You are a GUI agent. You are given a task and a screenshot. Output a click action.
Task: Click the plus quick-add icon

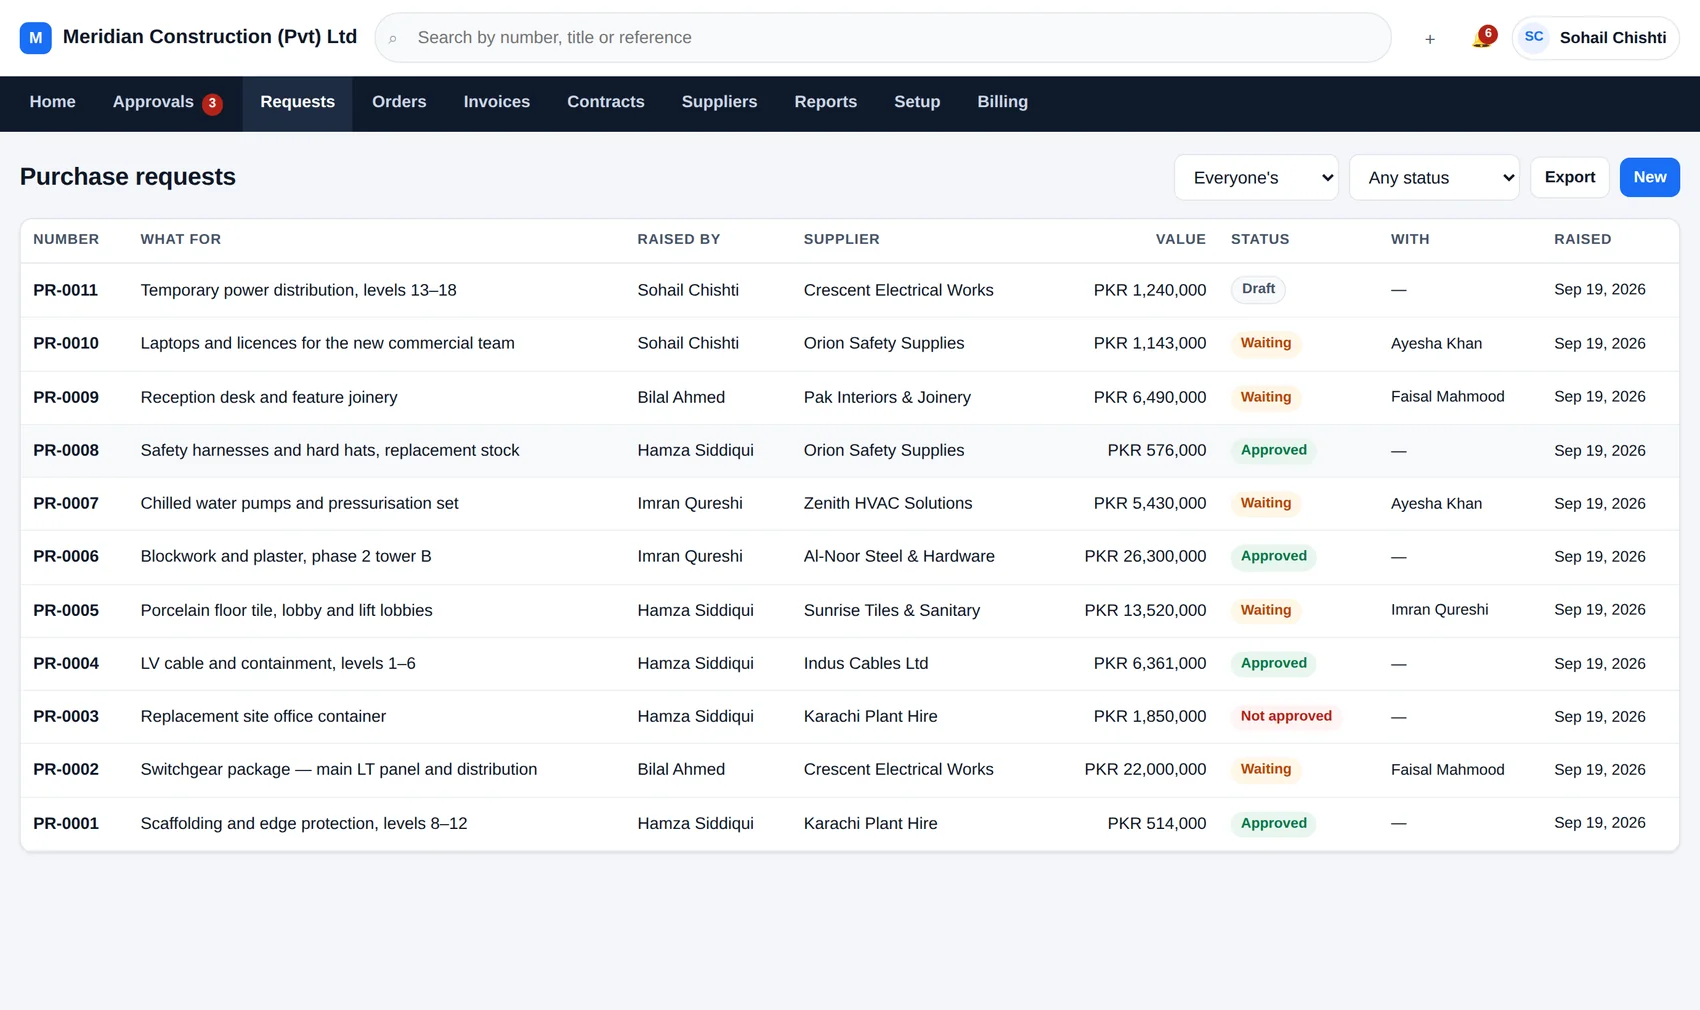(x=1430, y=39)
